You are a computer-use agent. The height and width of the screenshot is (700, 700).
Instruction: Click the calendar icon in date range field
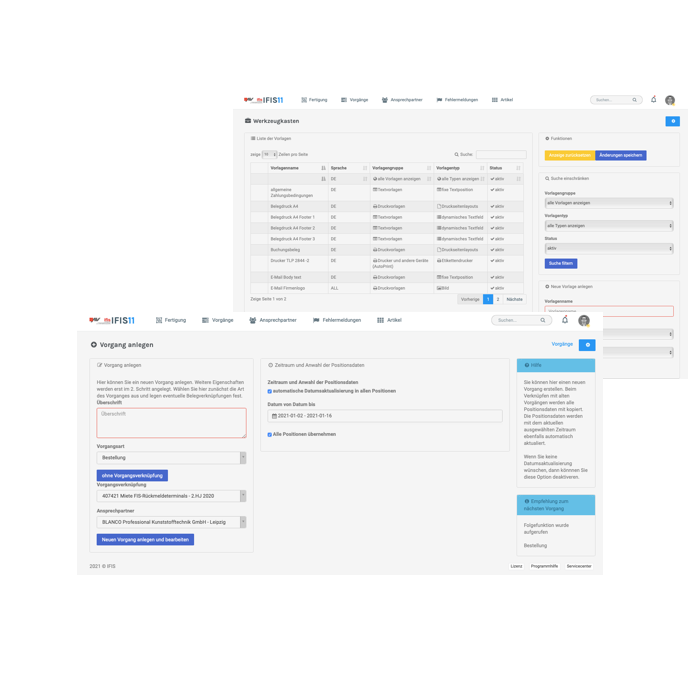tap(272, 415)
